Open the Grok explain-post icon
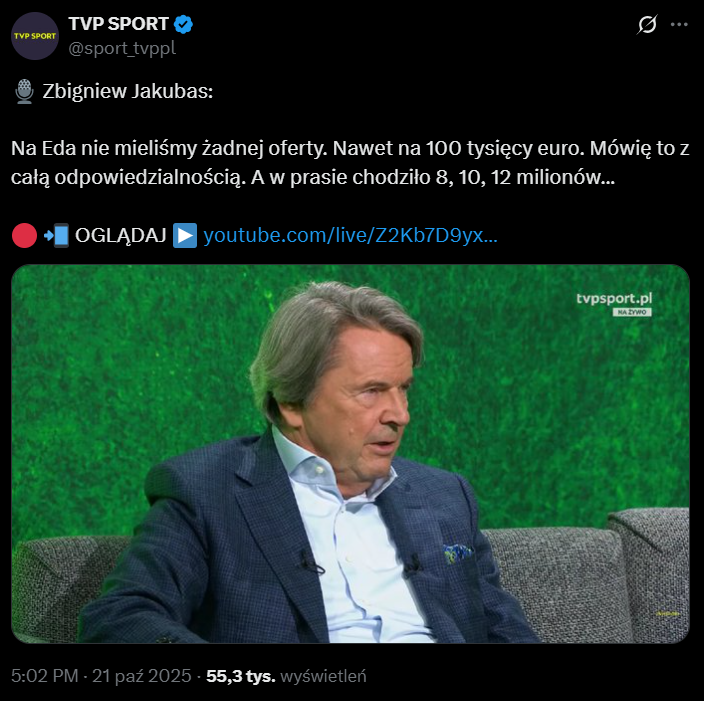Image resolution: width=704 pixels, height=701 pixels. point(647,24)
